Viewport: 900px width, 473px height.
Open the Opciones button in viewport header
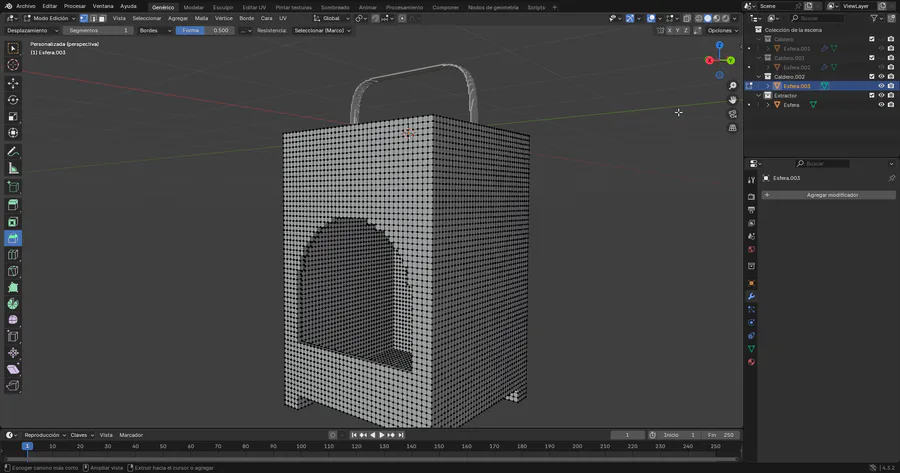tap(722, 30)
